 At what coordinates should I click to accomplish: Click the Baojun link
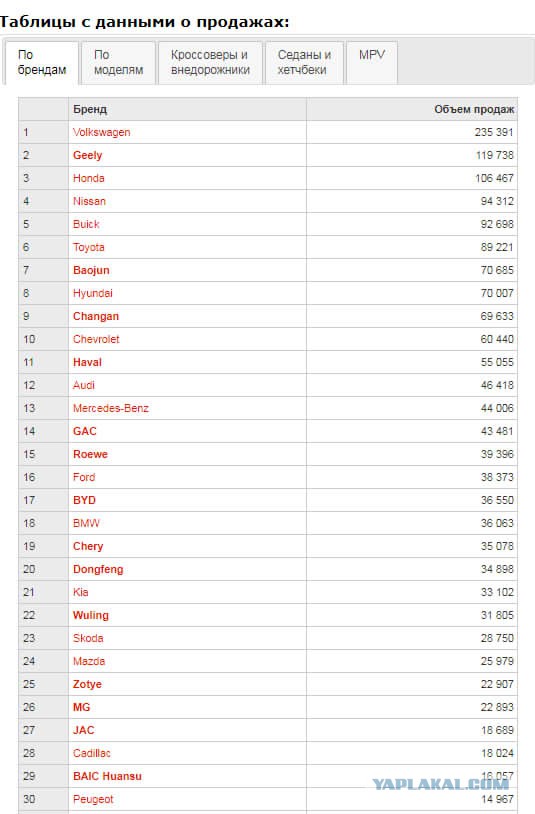pos(91,270)
